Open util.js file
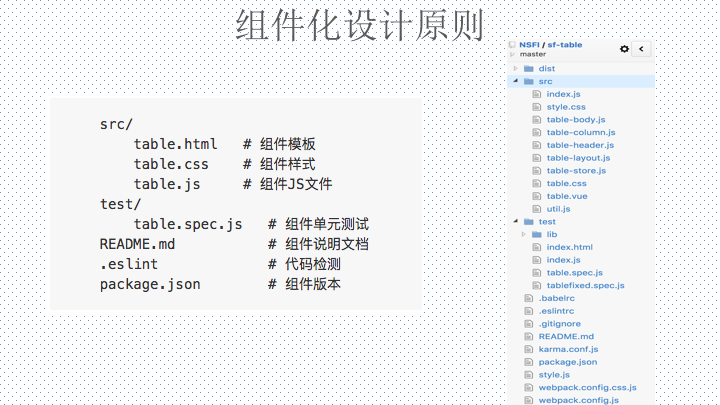This screenshot has height=405, width=720. [x=558, y=209]
